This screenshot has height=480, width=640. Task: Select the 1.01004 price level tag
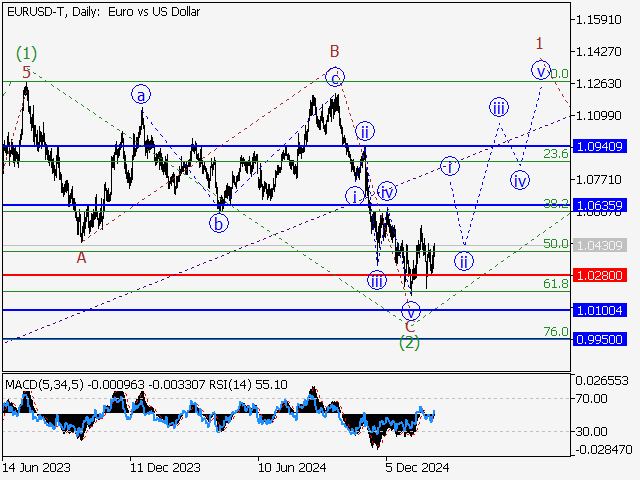point(600,310)
